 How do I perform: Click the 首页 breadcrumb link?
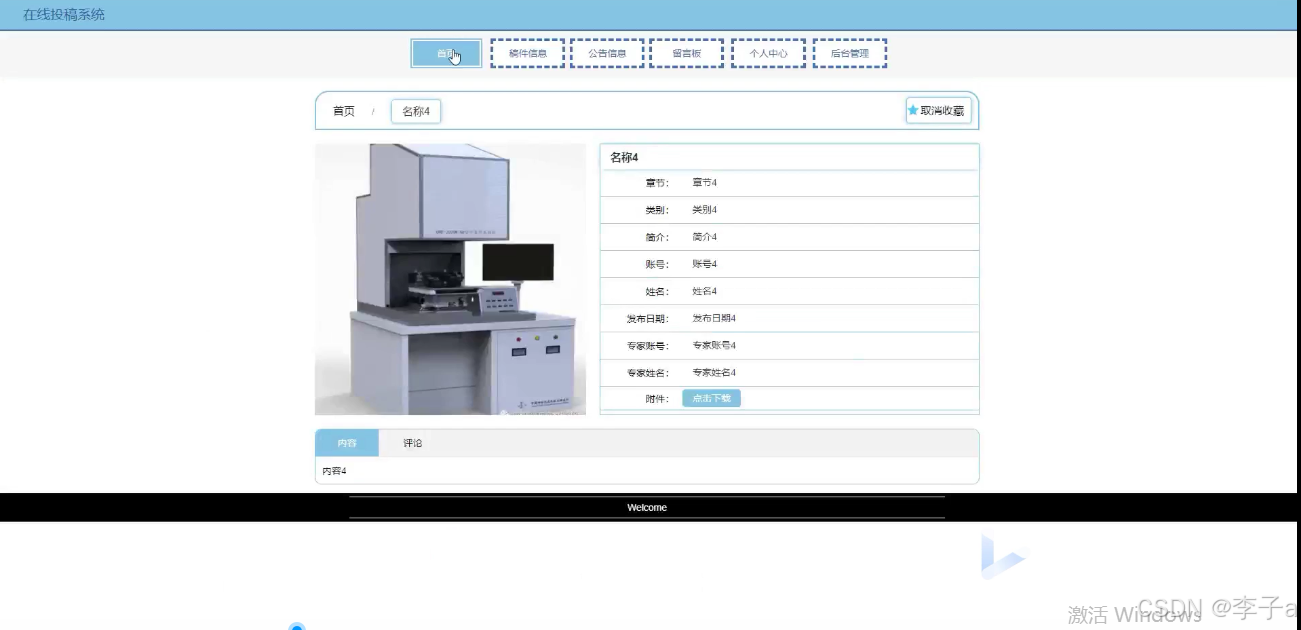[x=345, y=111]
